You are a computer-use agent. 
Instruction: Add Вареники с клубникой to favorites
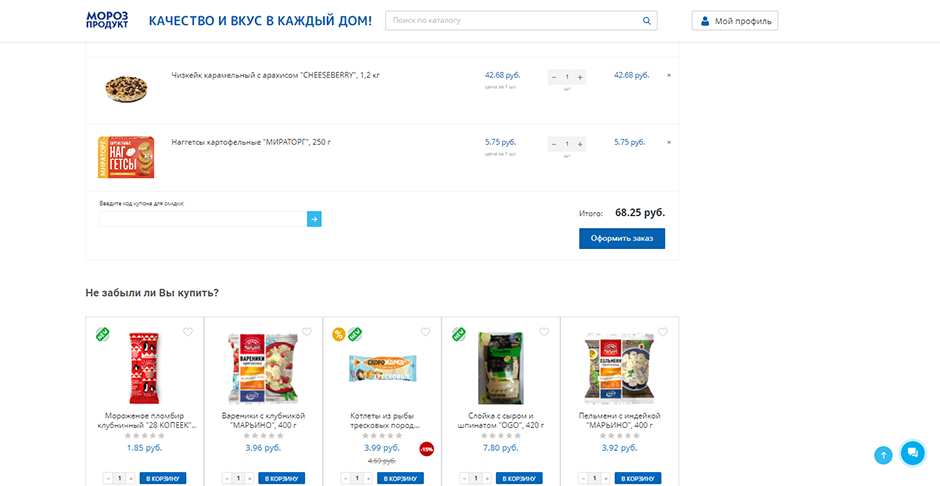(306, 332)
